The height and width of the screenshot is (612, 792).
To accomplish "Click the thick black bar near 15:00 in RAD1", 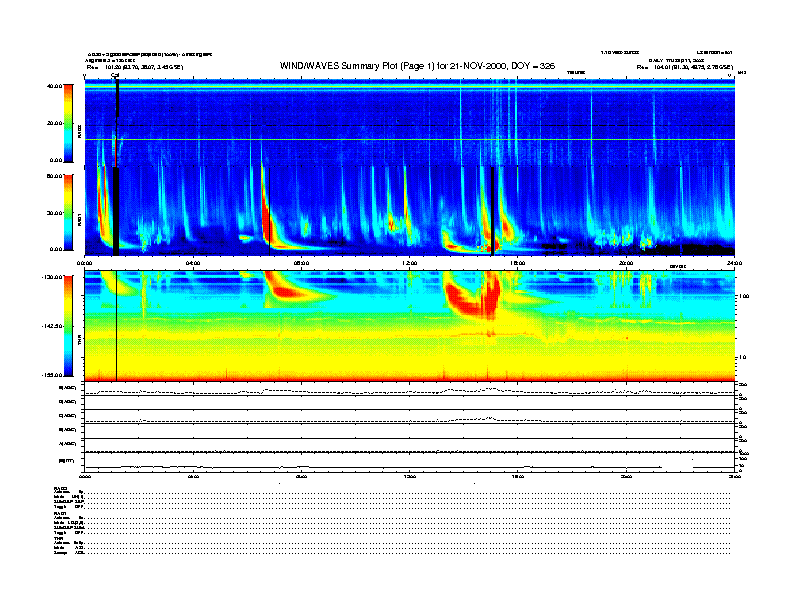I will (x=493, y=210).
